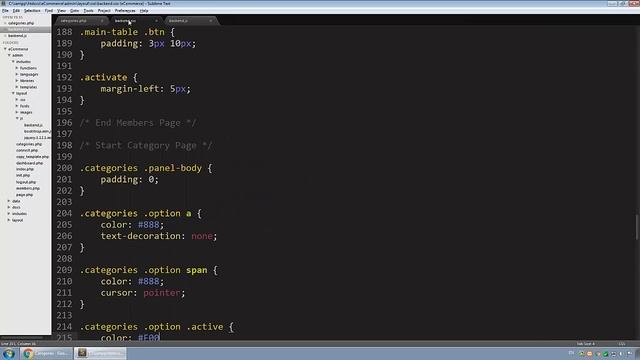Open the View menu
640x360 pixels.
(x=61, y=11)
